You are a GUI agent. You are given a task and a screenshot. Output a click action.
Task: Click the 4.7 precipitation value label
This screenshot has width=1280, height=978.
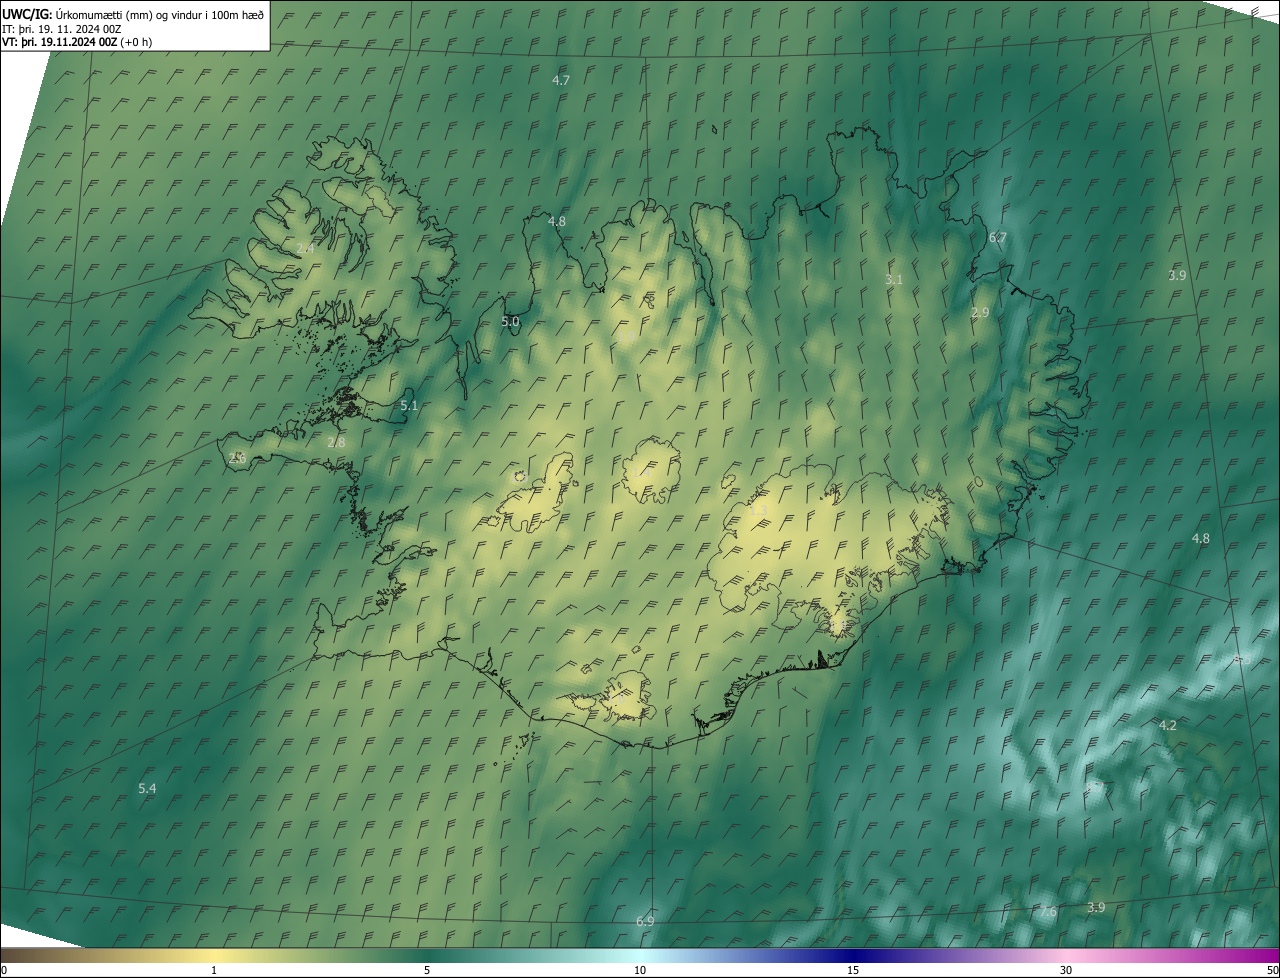pos(561,80)
